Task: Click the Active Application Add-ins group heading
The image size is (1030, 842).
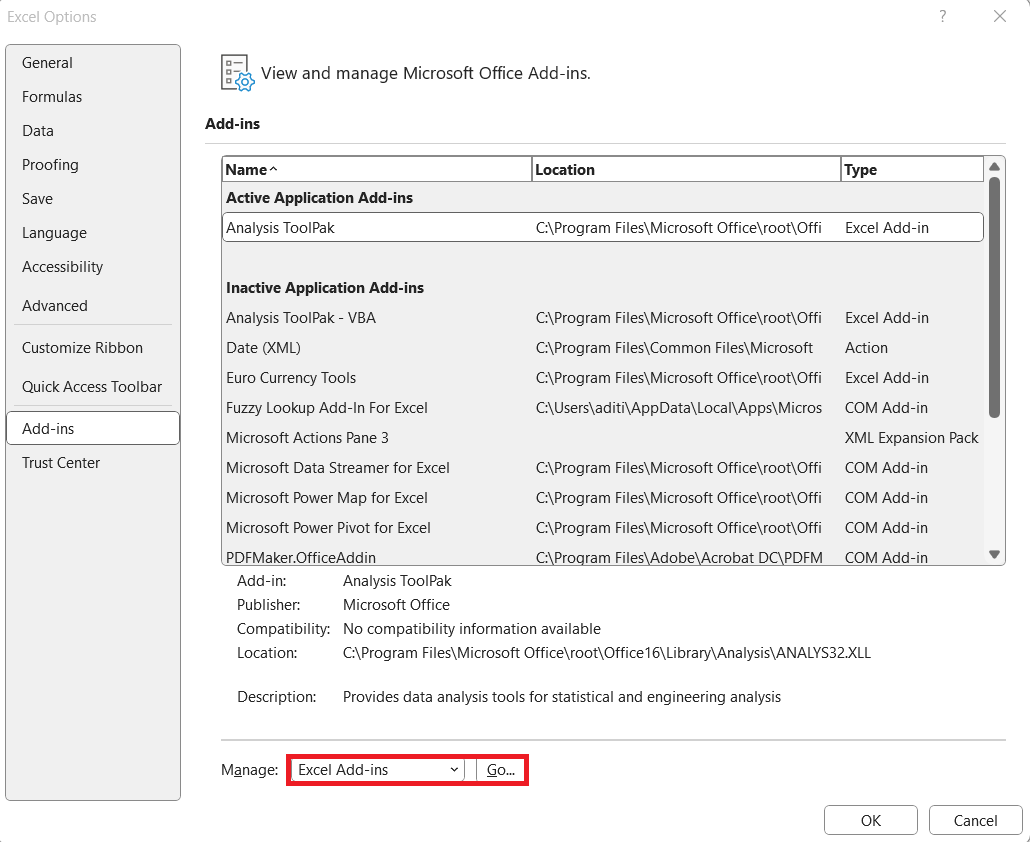Action: coord(320,198)
